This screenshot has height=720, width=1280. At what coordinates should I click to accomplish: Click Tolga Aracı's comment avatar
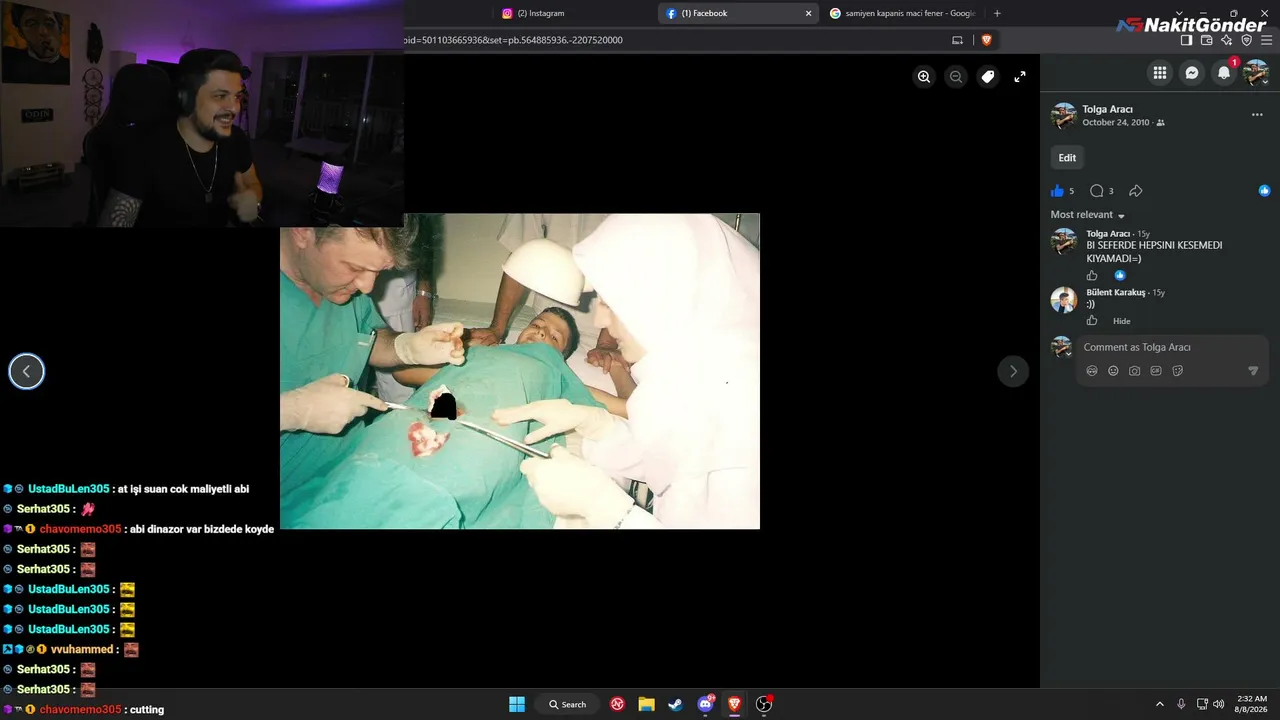[x=1063, y=241]
